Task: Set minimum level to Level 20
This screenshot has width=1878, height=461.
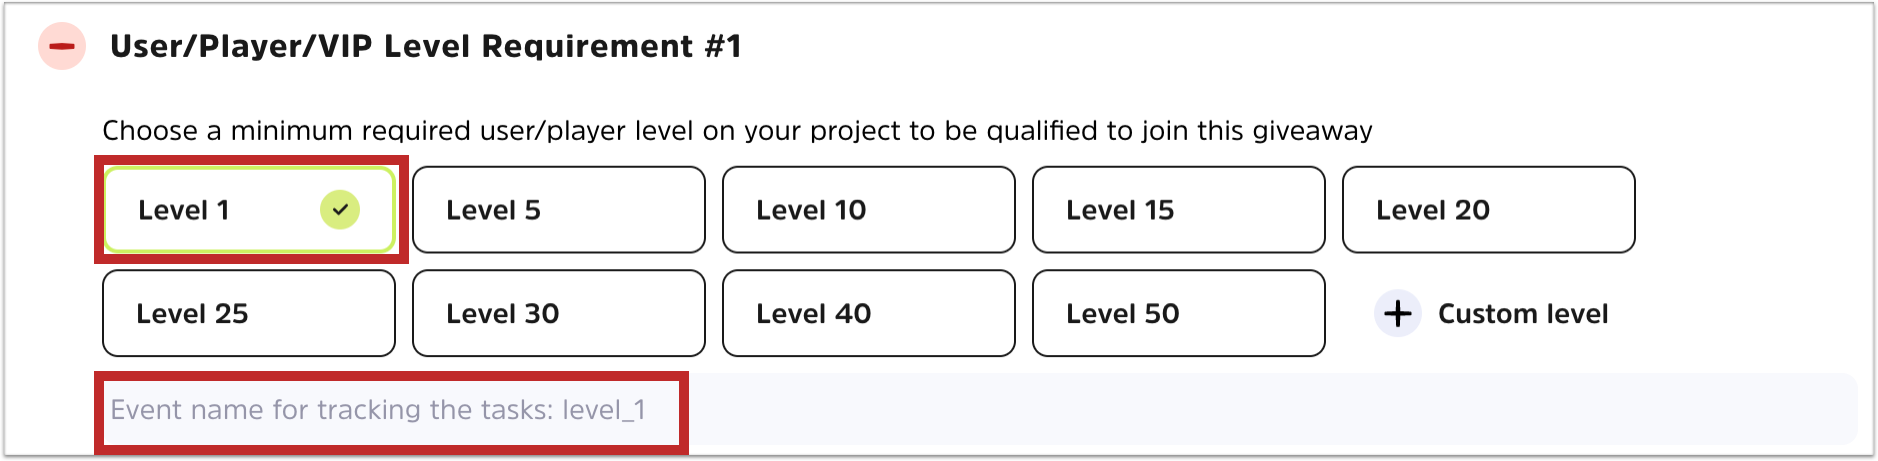Action: (x=1488, y=210)
